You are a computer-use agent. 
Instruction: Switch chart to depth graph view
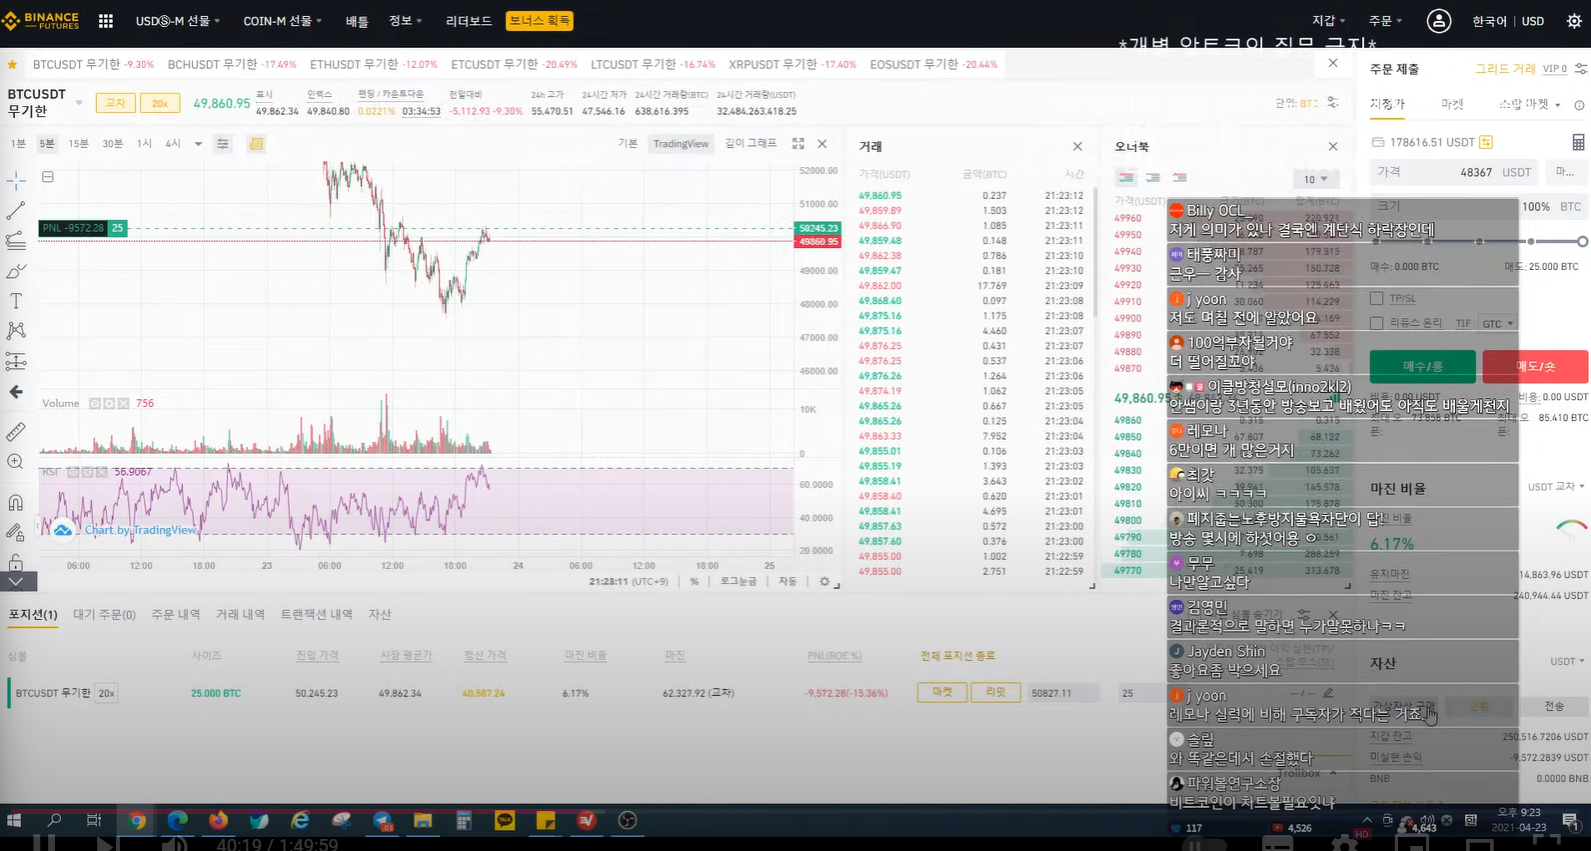[750, 144]
